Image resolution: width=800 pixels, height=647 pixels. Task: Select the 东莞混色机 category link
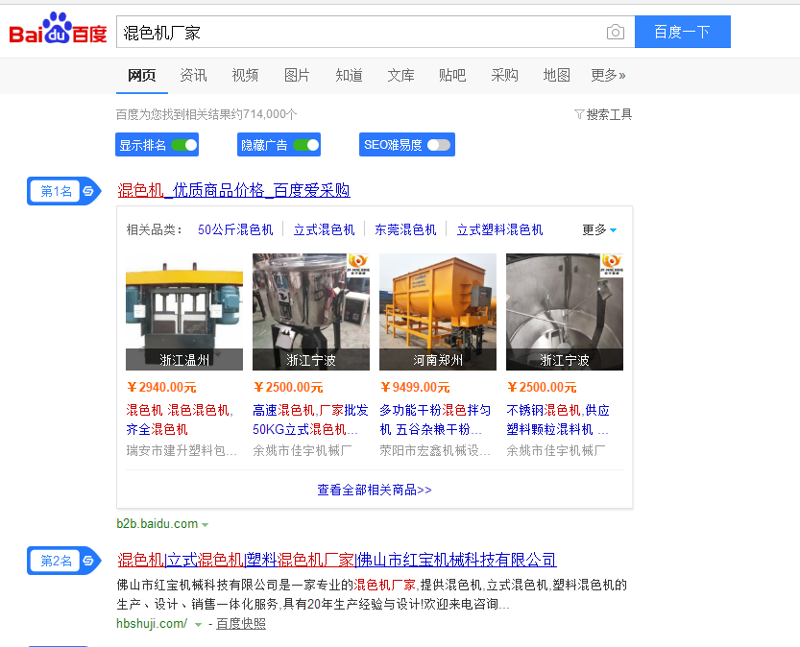tap(406, 230)
